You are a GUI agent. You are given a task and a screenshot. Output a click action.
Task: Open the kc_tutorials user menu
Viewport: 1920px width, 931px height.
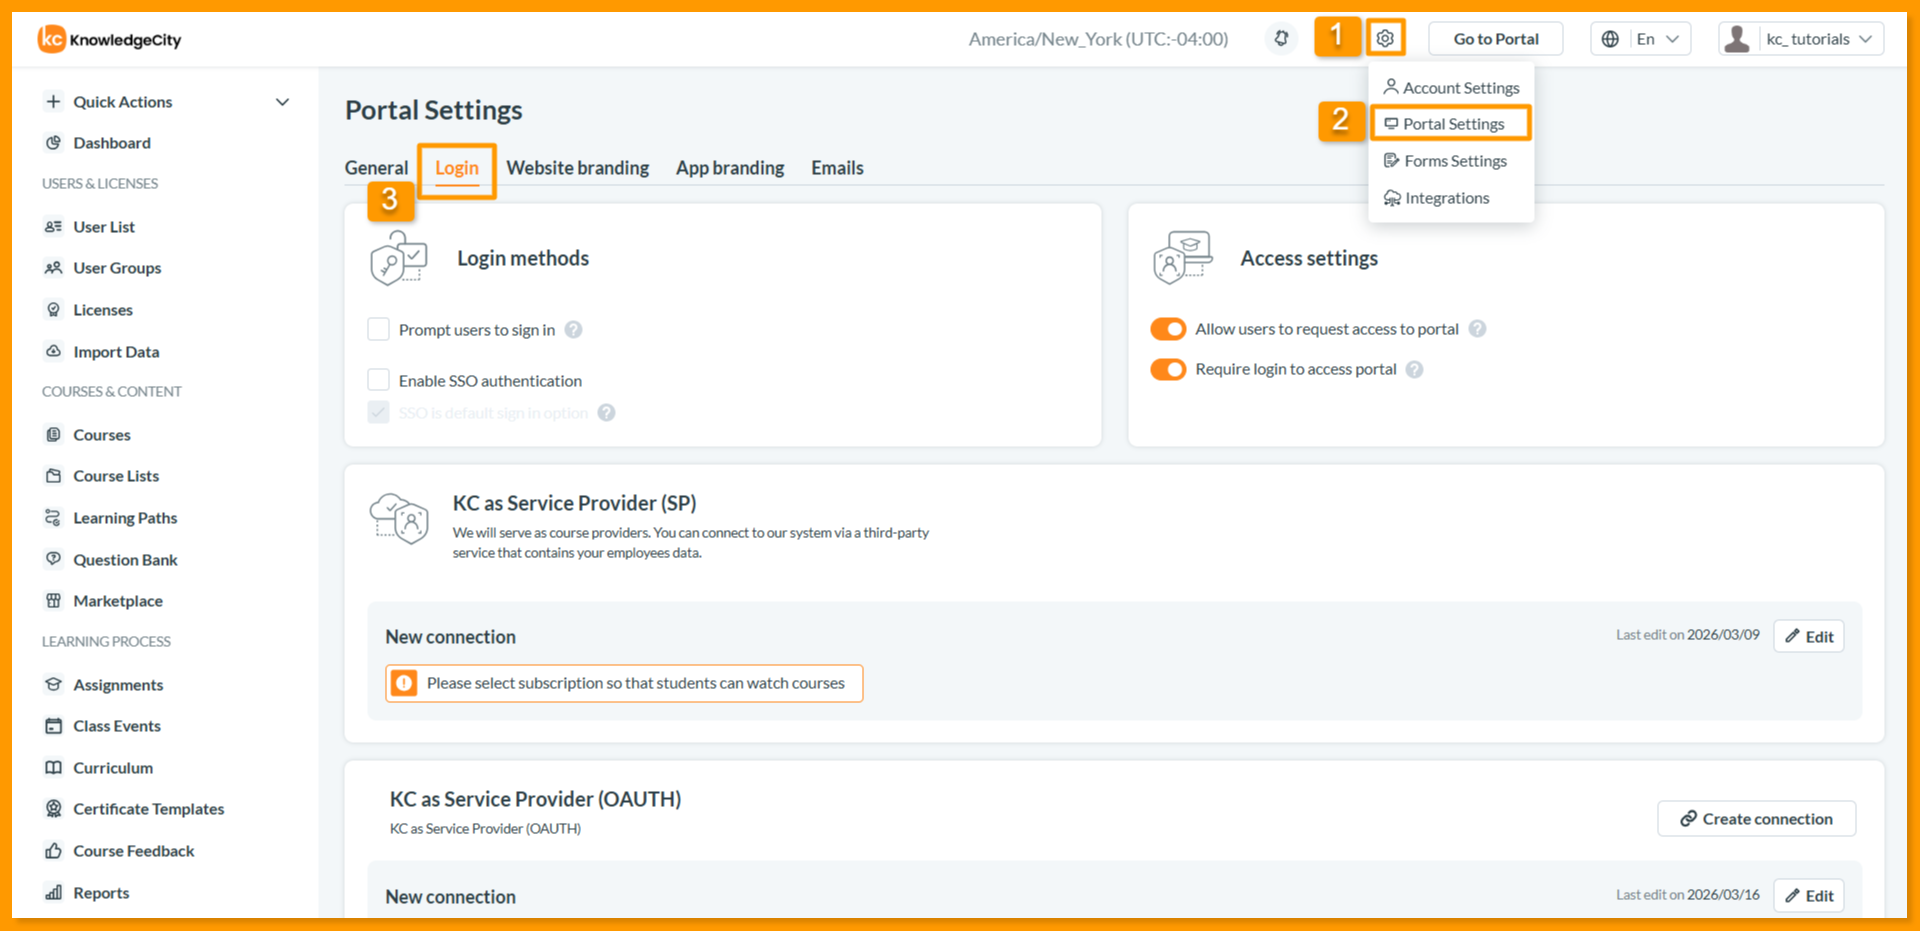1801,39
